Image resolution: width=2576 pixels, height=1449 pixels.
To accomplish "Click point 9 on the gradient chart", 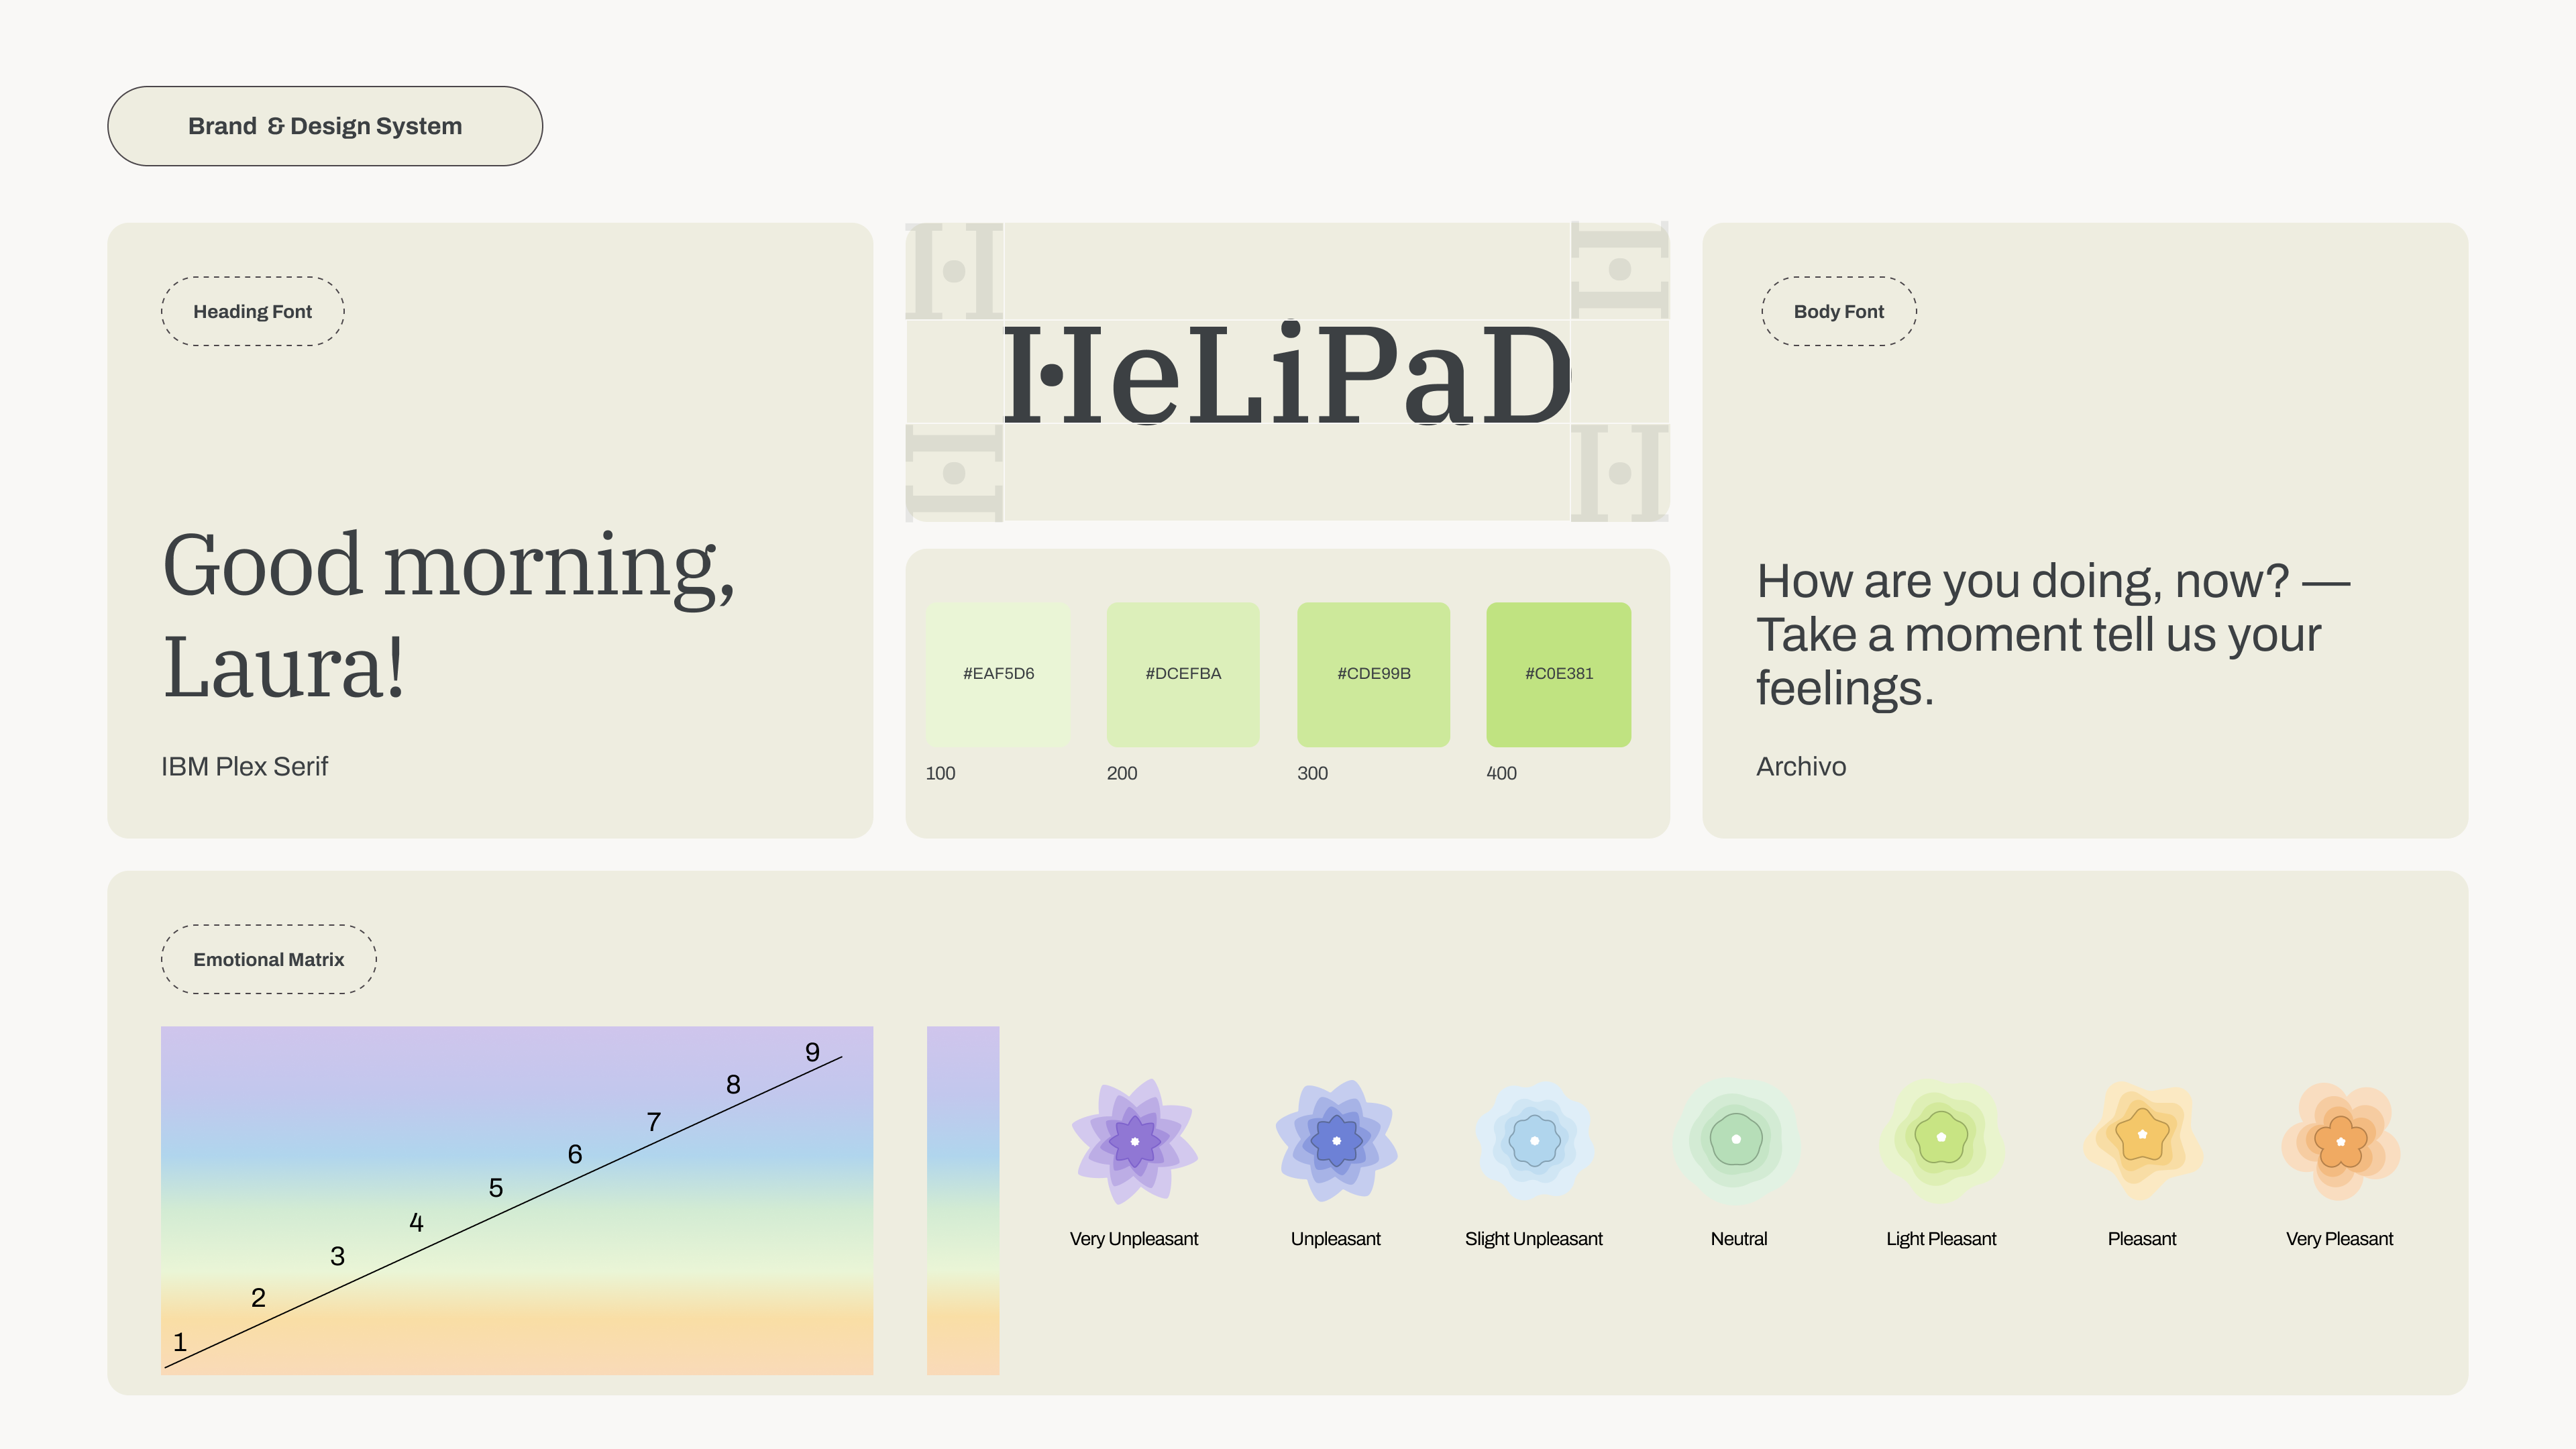I will pyautogui.click(x=812, y=1053).
